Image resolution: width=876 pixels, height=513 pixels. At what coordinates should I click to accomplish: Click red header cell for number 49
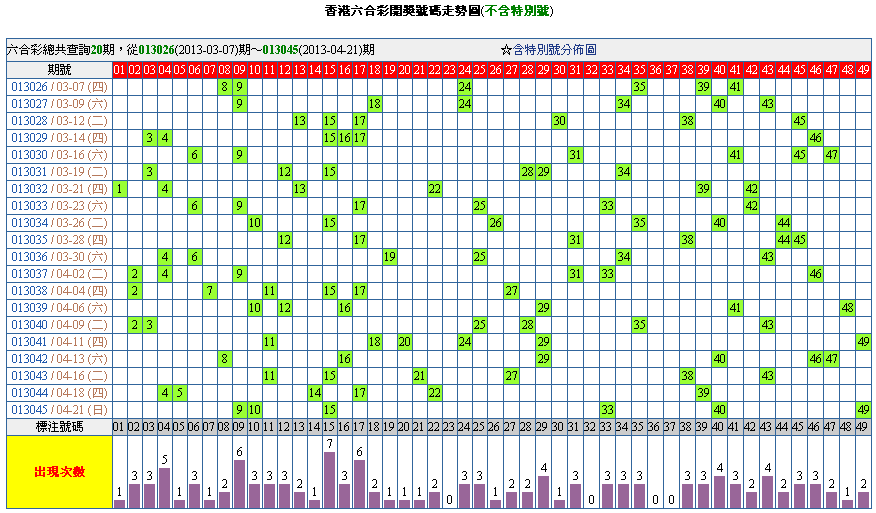[x=862, y=69]
